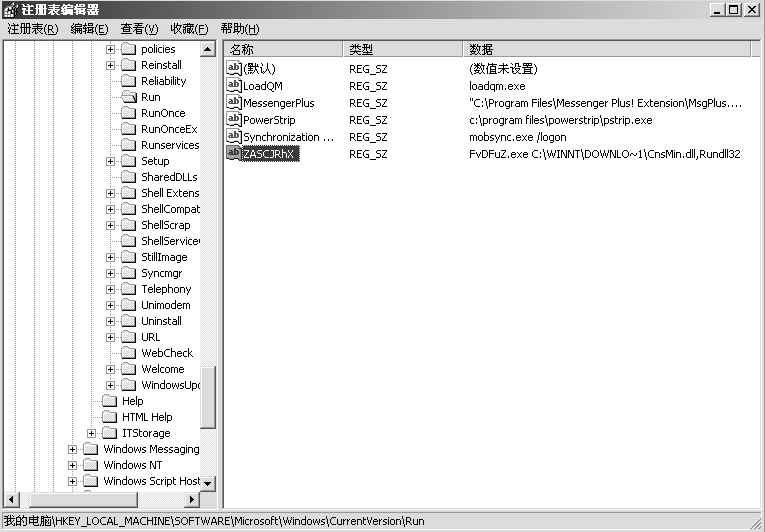765x532 pixels.
Task: Expand the Windows NT key
Action: pos(72,466)
